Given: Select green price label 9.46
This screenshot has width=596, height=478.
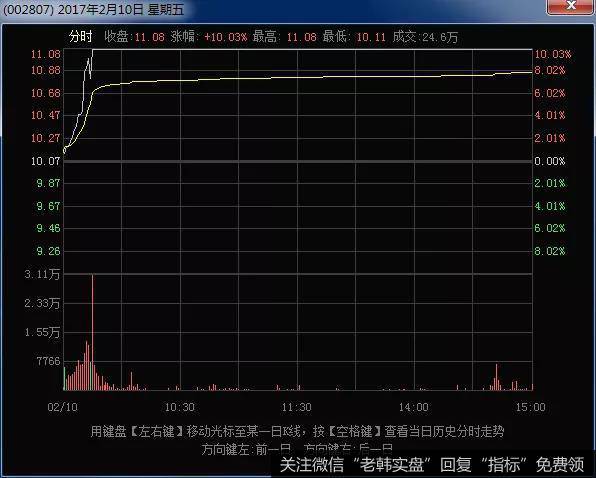Looking at the screenshot, I should [x=48, y=228].
